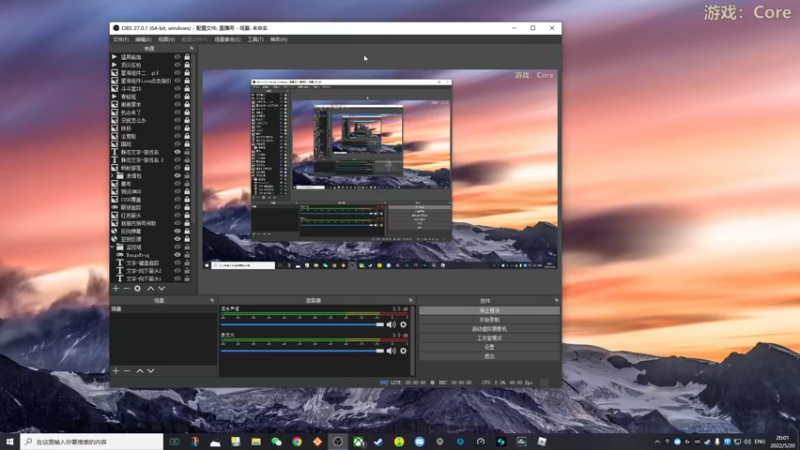Open 帮助(H) menu
Image resolution: width=800 pixels, height=450 pixels.
279,39
